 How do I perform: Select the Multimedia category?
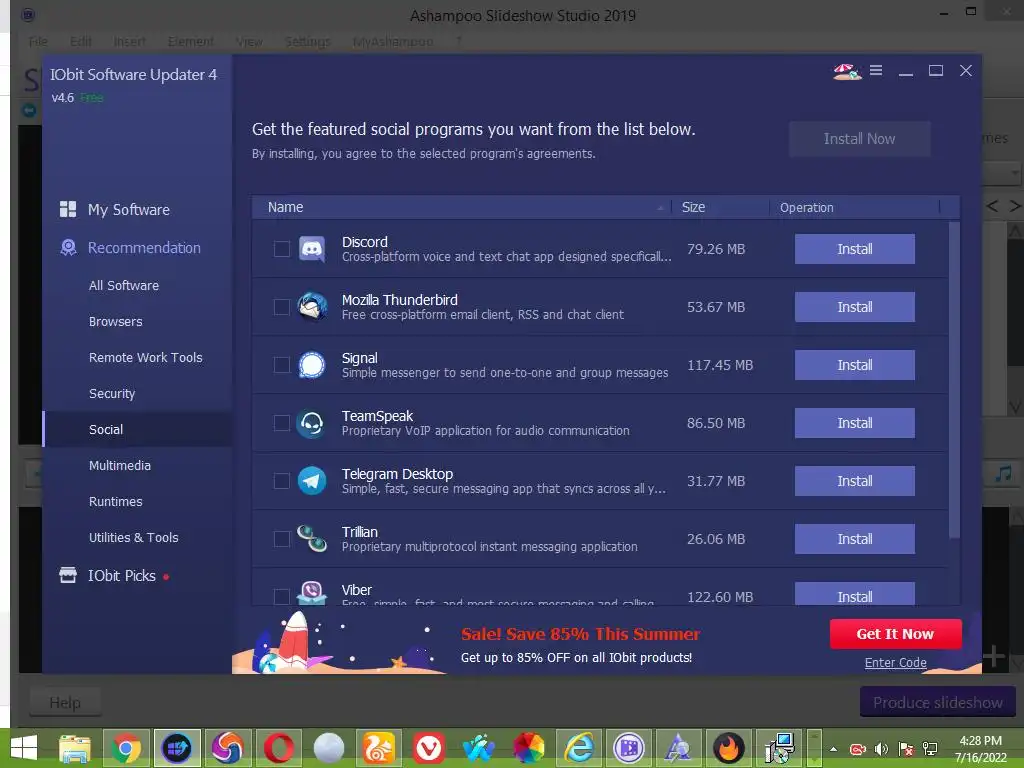point(120,465)
